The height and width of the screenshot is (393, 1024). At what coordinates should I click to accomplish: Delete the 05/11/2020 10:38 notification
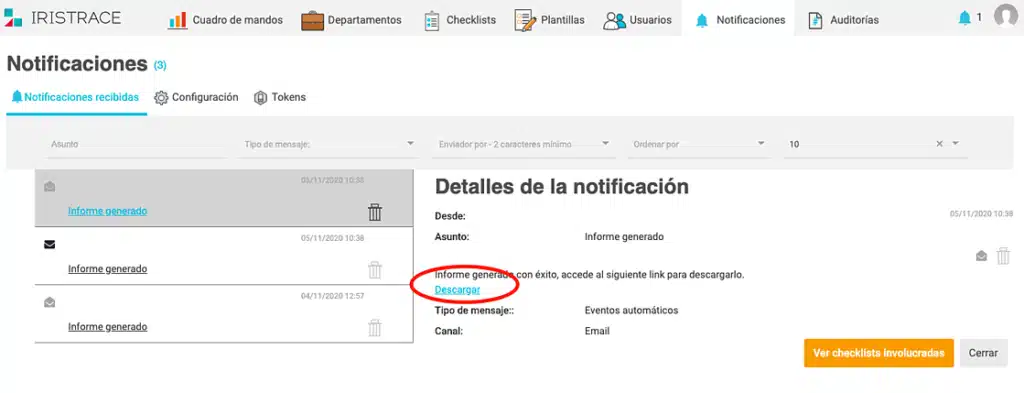tap(375, 270)
